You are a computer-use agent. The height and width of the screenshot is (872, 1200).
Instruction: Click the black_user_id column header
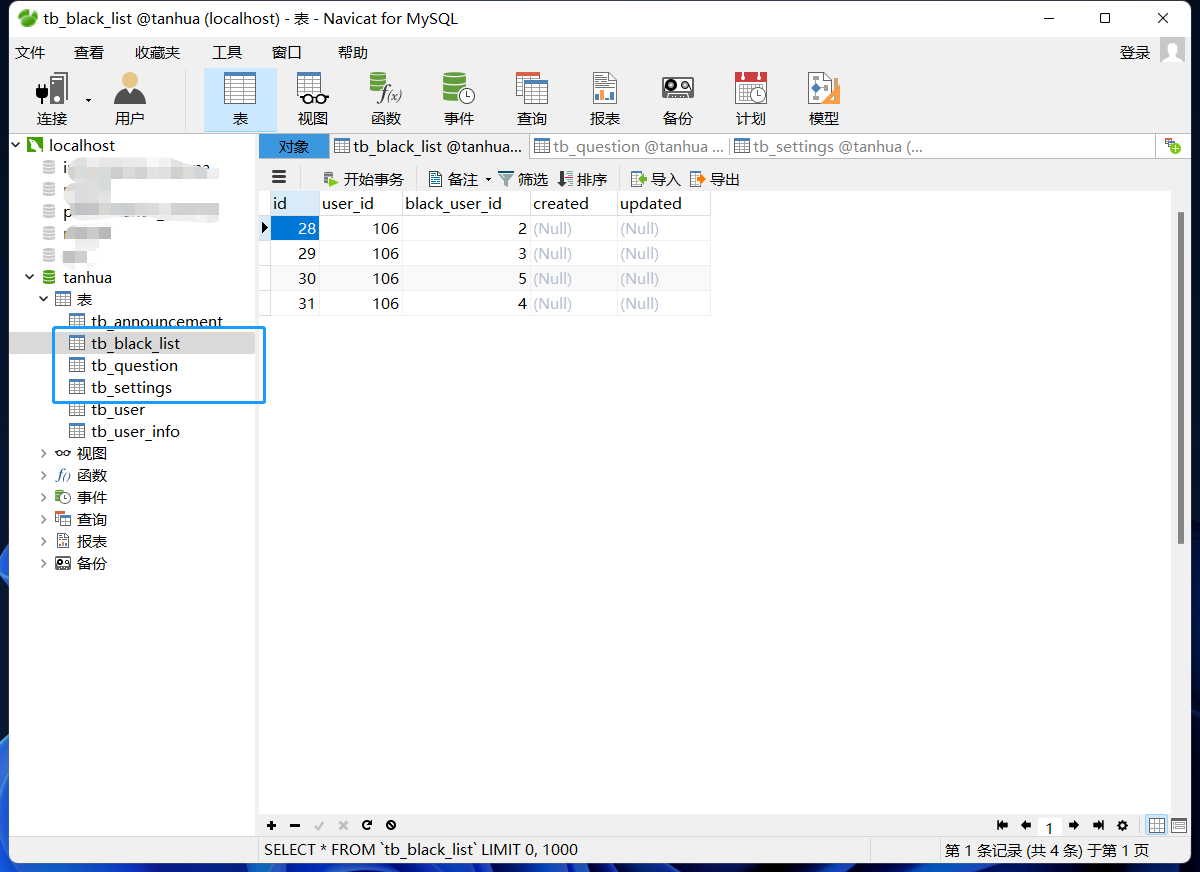coord(466,203)
